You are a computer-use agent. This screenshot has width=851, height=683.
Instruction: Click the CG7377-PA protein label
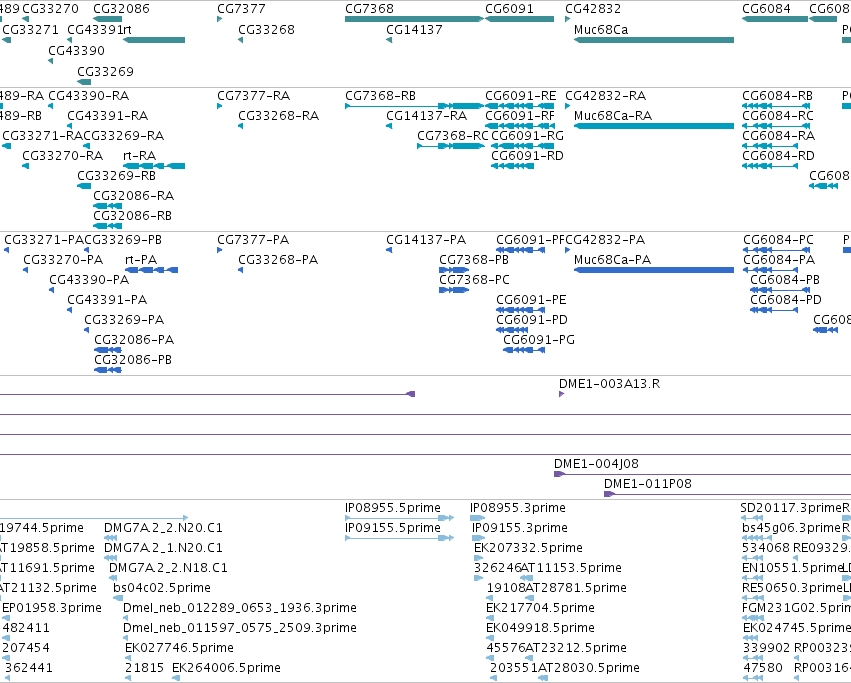(x=253, y=239)
